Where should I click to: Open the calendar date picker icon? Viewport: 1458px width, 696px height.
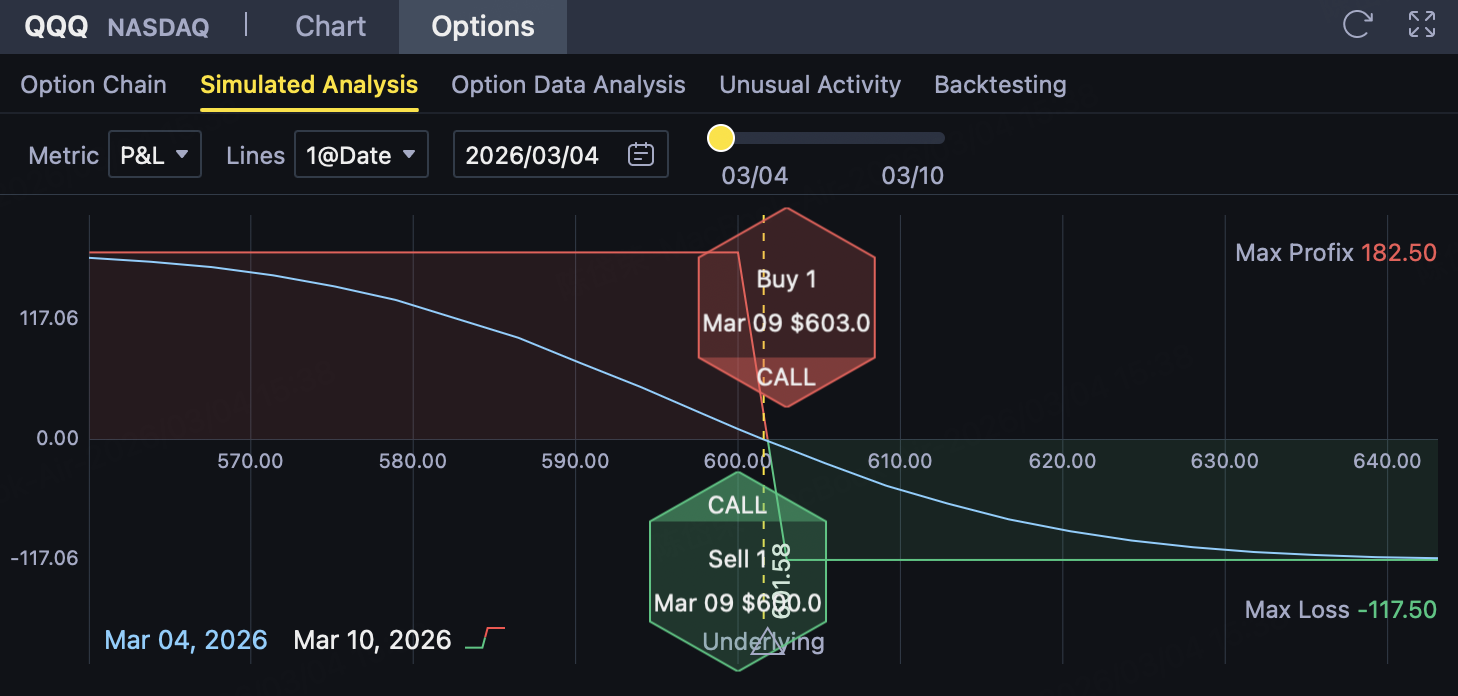coord(640,155)
